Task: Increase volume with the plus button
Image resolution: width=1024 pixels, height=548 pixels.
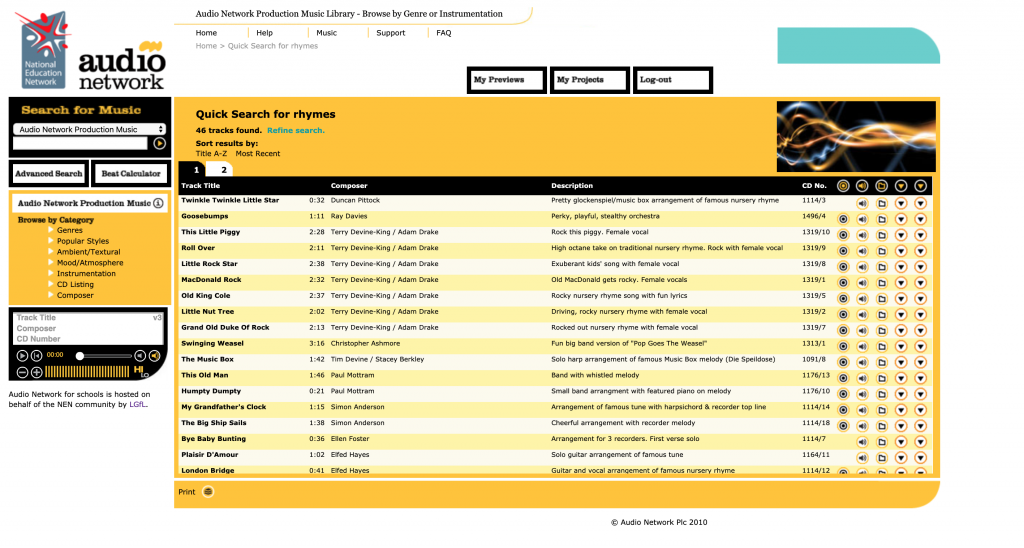Action: click(x=37, y=372)
